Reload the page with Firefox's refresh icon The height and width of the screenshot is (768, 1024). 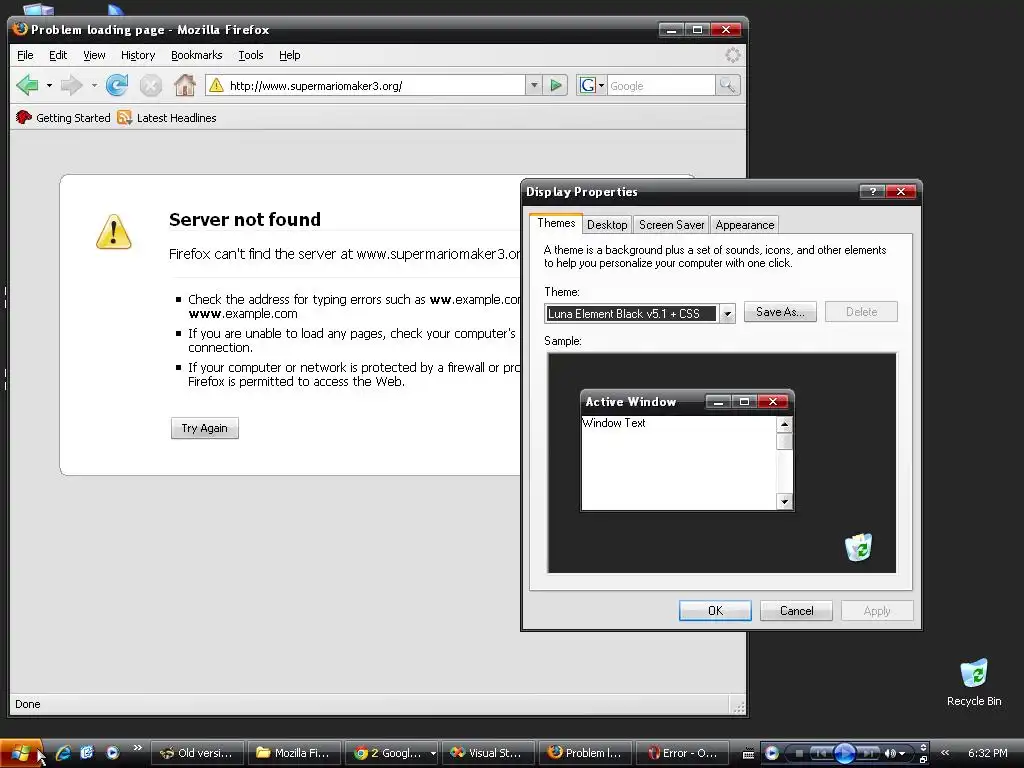click(x=117, y=85)
